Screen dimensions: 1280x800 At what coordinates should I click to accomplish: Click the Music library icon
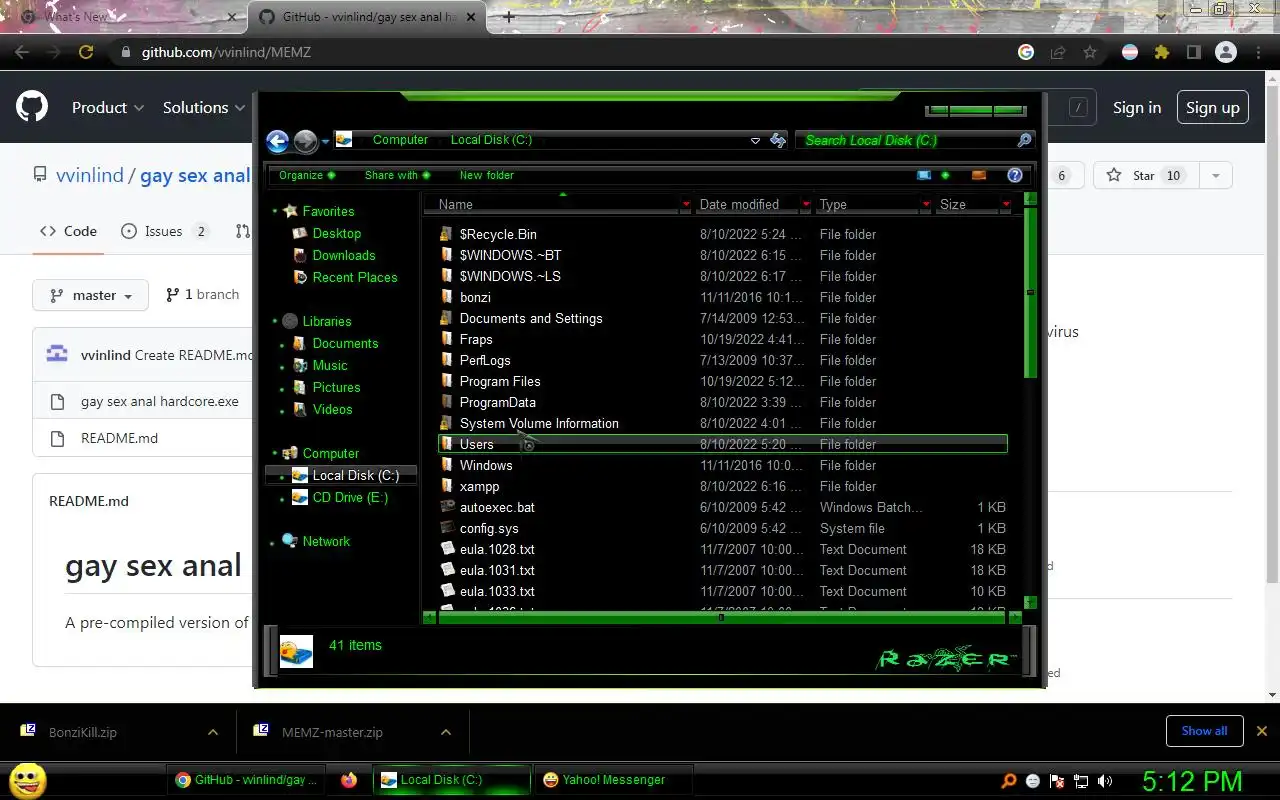301,365
